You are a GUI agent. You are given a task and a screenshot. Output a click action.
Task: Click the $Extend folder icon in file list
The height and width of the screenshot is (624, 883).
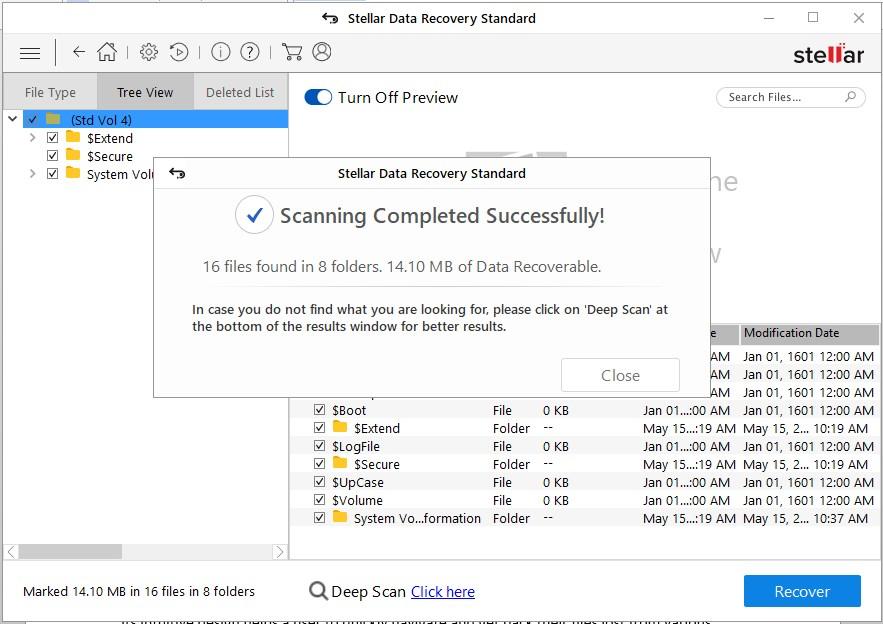(x=340, y=426)
